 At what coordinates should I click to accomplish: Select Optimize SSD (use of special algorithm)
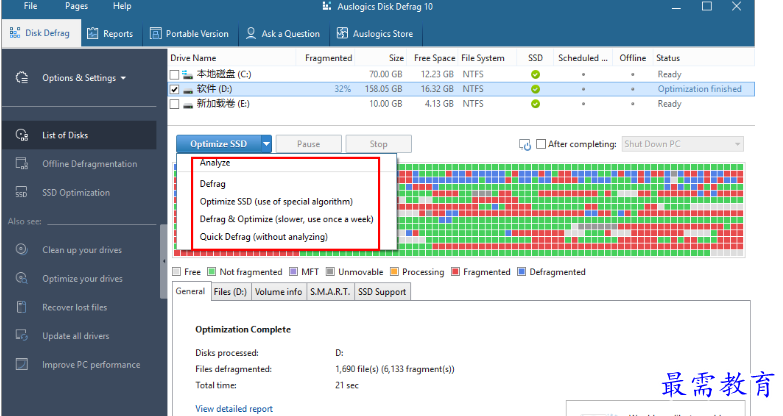(276, 202)
